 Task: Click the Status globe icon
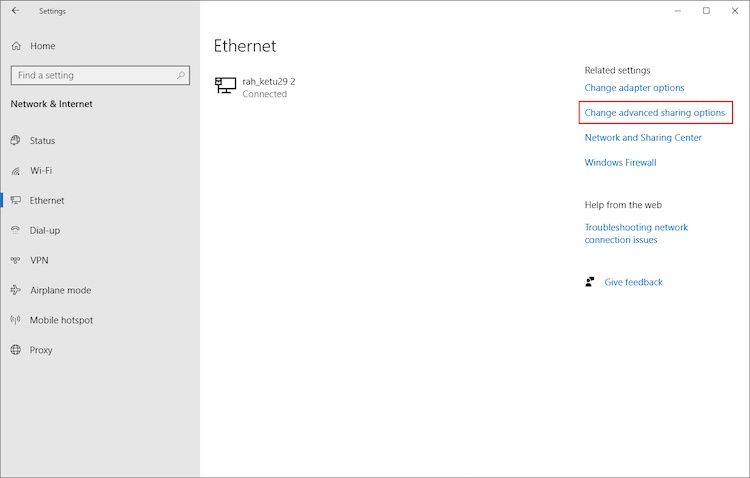pos(16,141)
